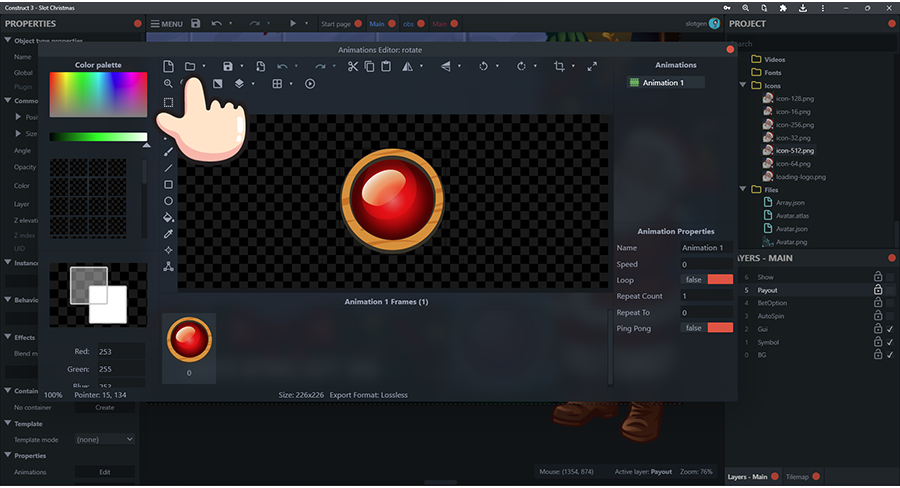Switch to the Start page tab

337,23
